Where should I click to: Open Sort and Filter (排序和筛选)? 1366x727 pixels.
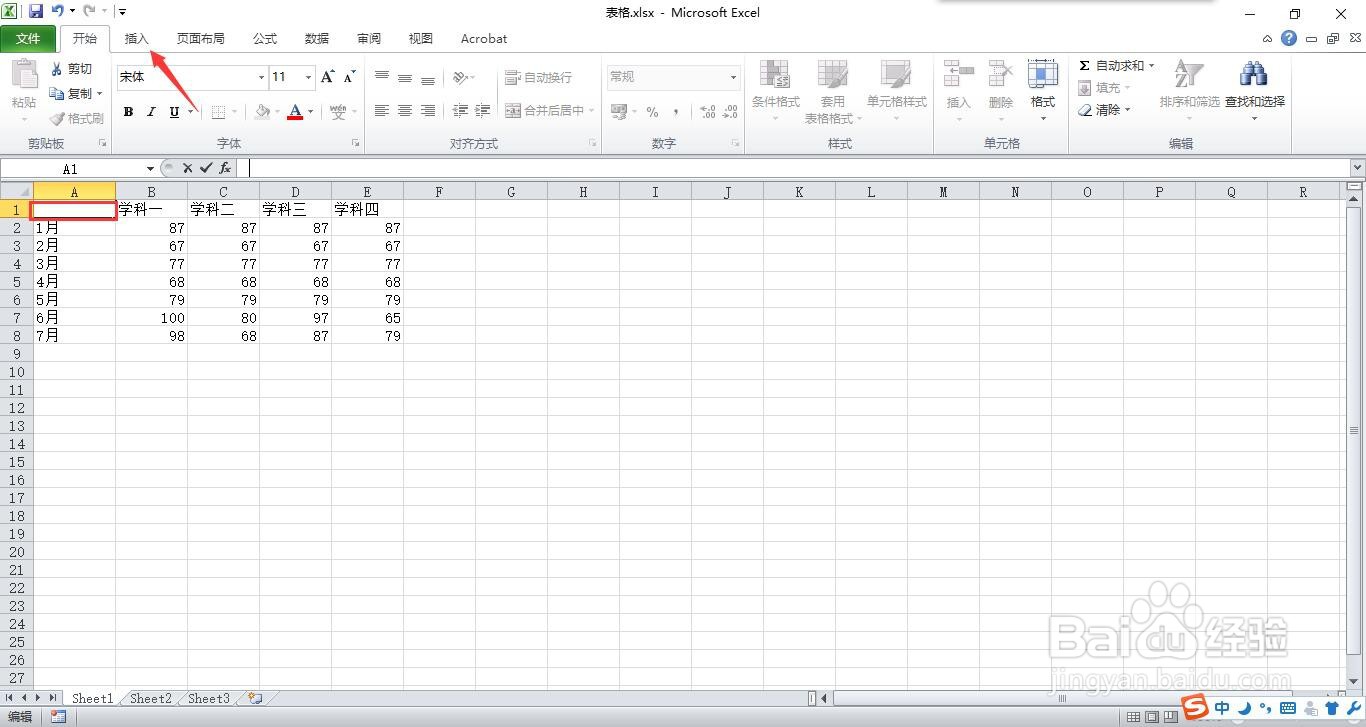[x=1189, y=90]
